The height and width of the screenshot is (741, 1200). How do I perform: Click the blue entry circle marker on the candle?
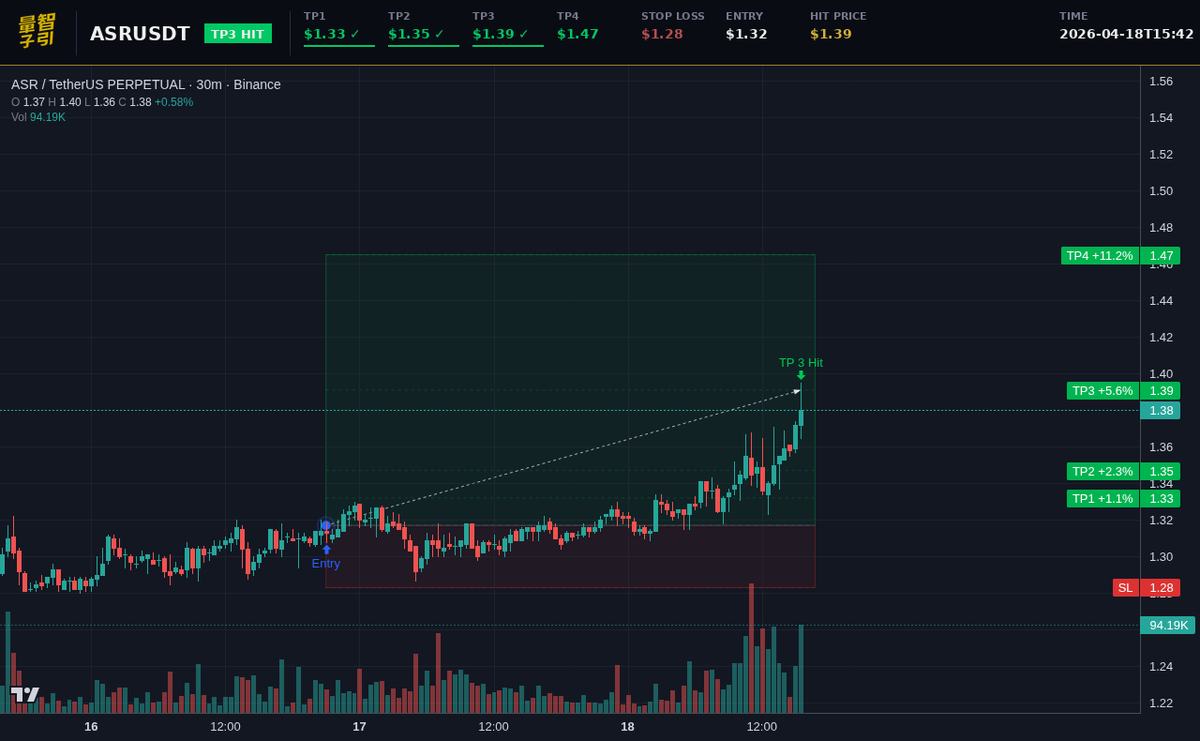[x=326, y=522]
